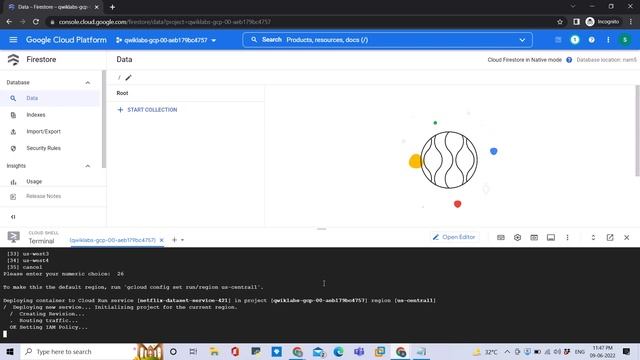Open Security Rules in the sidebar
This screenshot has height=360, width=640.
[x=43, y=148]
